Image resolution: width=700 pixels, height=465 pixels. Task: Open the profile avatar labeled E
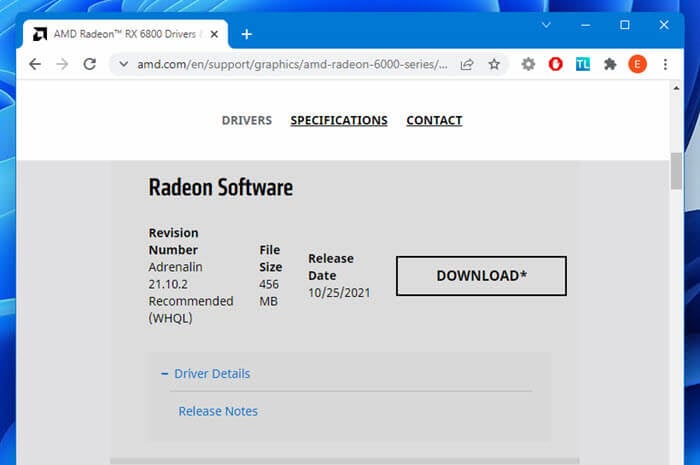[x=638, y=64]
